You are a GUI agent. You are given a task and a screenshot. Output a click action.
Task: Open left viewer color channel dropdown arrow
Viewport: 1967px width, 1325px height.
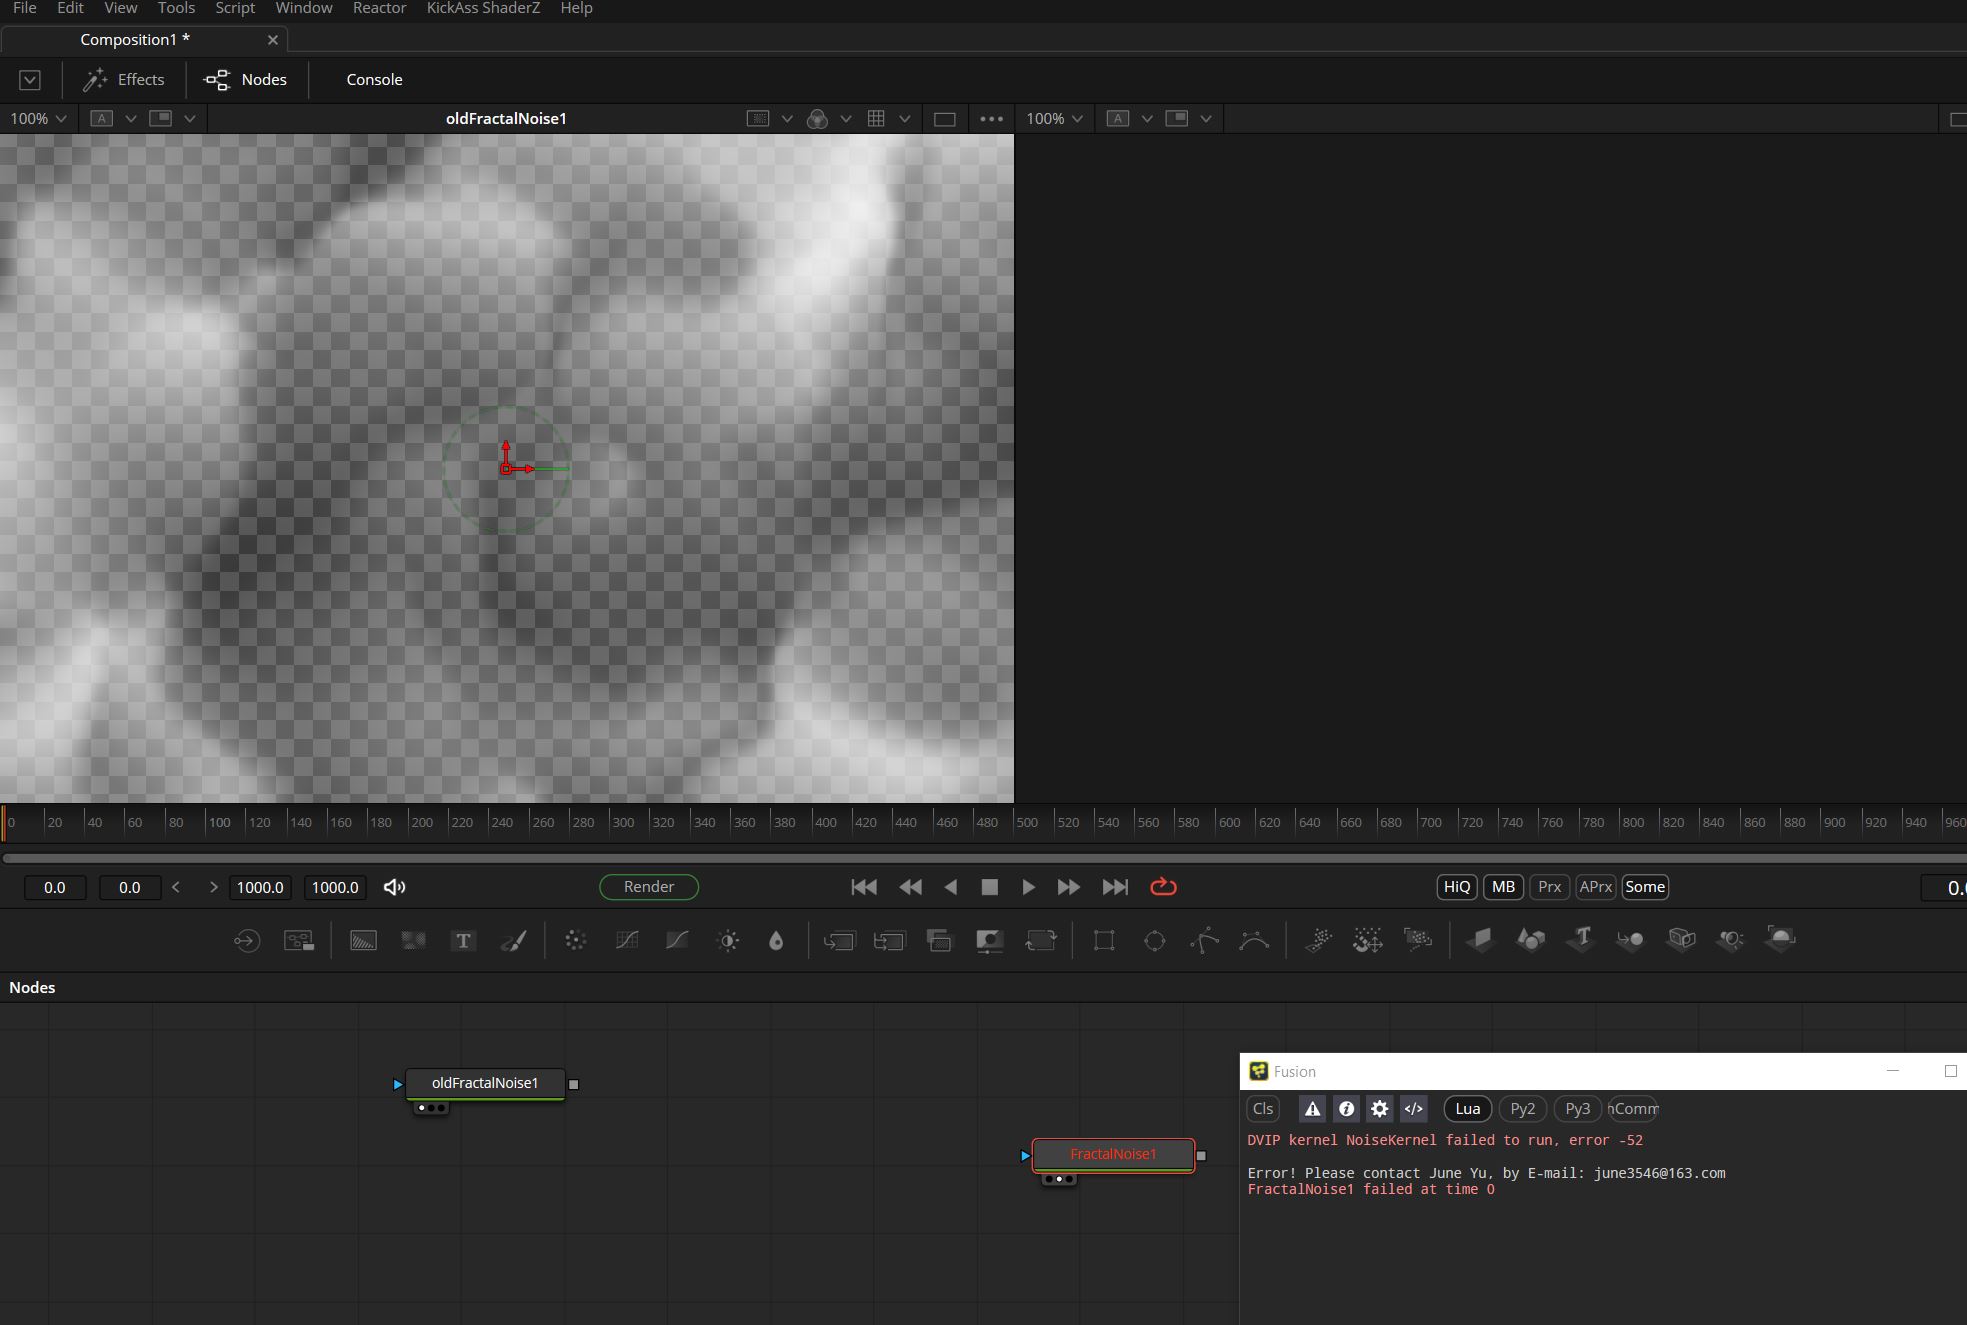(x=846, y=119)
